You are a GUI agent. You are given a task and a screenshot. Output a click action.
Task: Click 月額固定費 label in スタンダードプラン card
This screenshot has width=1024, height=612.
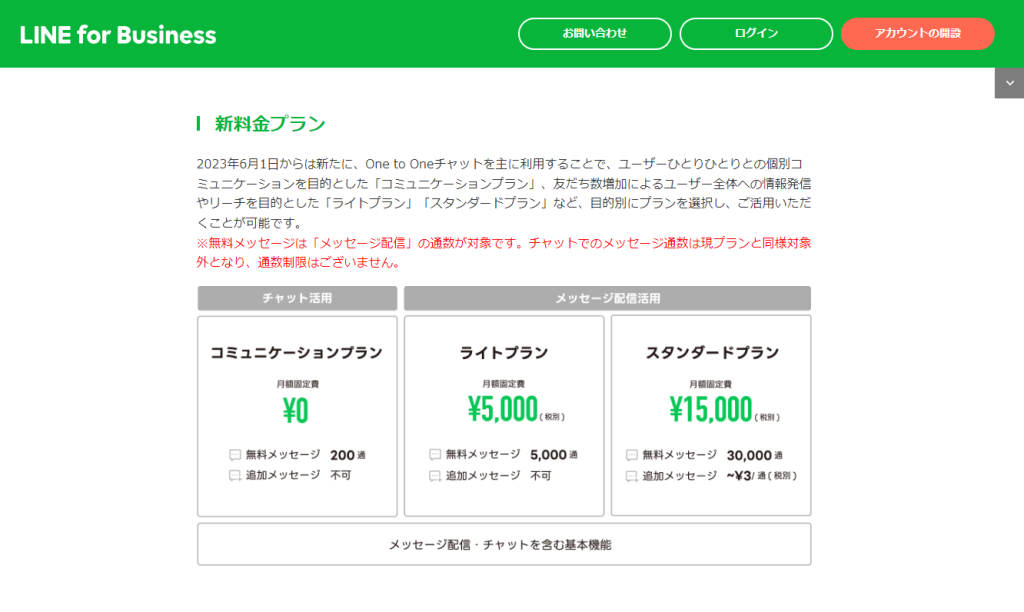click(711, 384)
